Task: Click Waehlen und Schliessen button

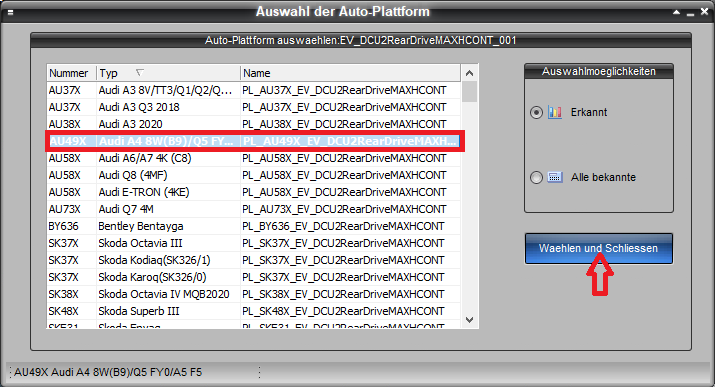Action: [599, 248]
